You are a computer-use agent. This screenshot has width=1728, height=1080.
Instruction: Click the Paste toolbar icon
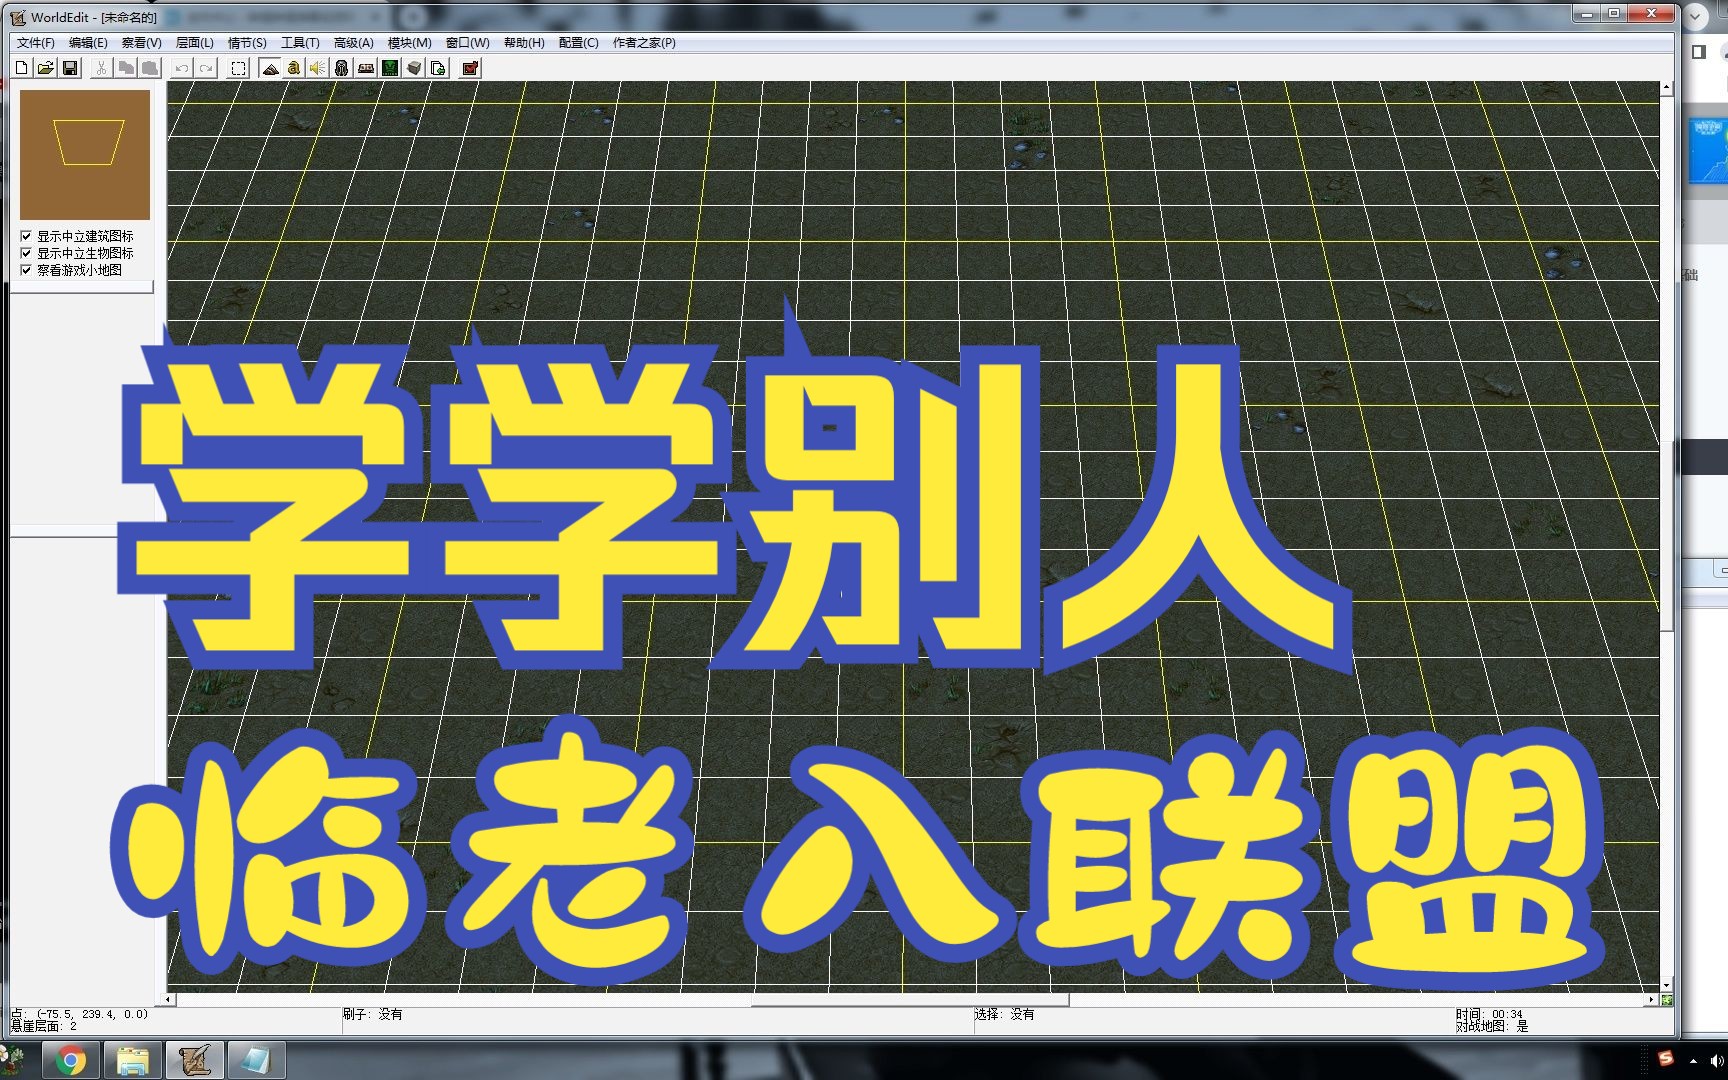pyautogui.click(x=149, y=68)
